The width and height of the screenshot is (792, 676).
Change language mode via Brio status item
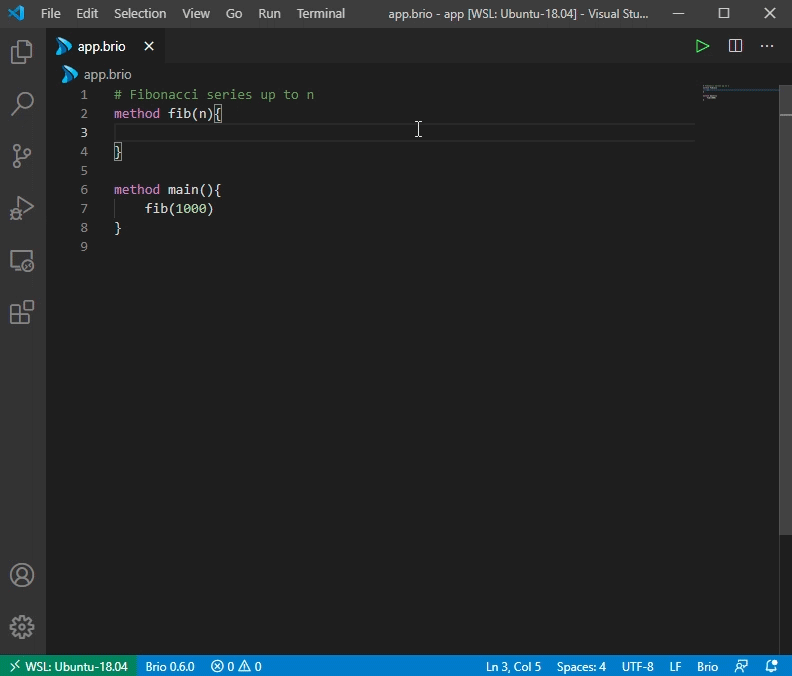coord(707,666)
